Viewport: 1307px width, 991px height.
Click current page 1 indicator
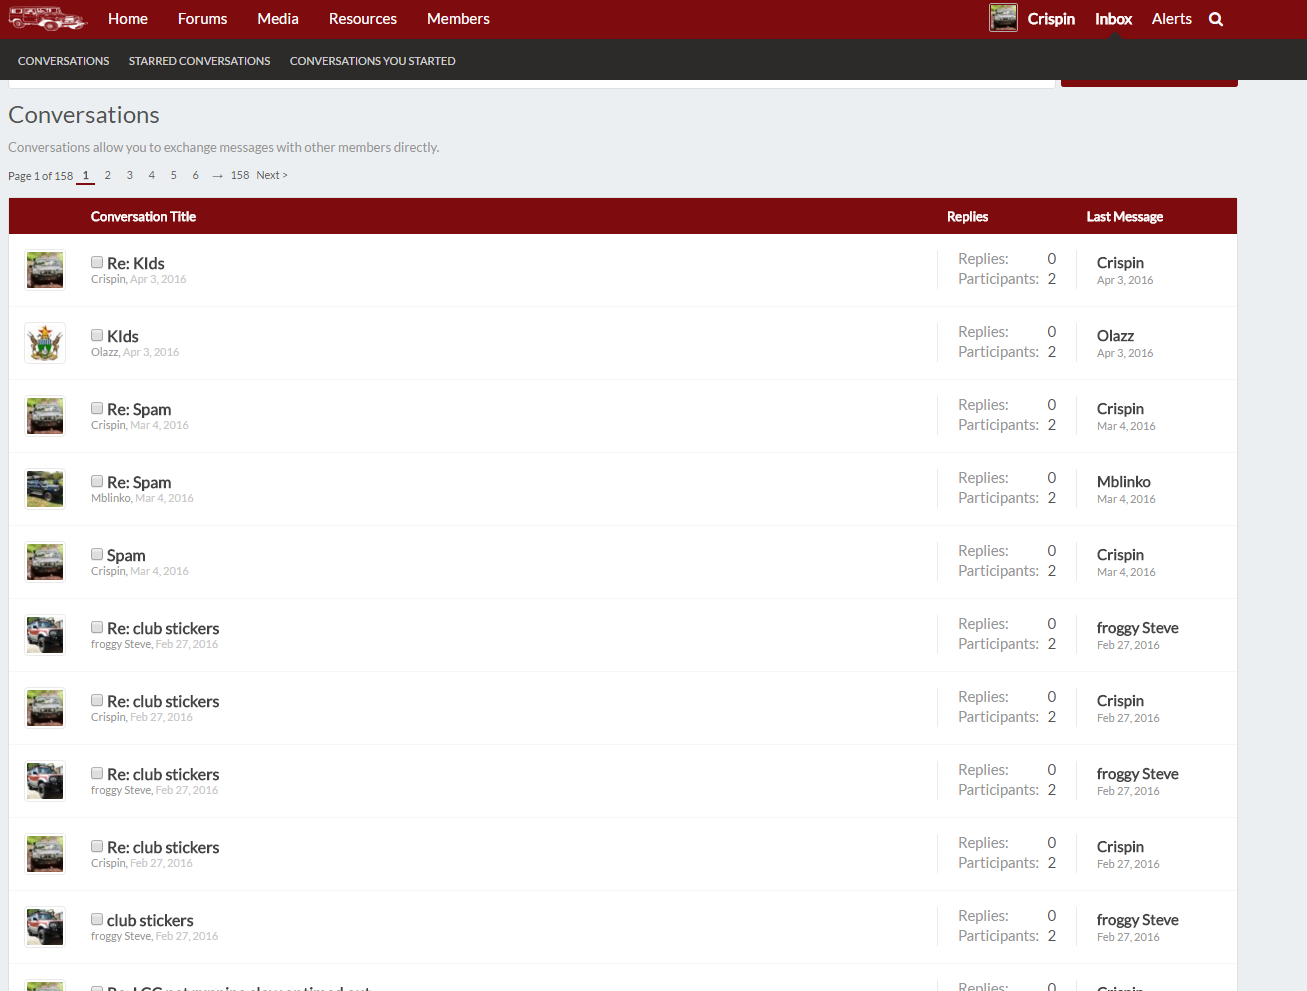[86, 175]
